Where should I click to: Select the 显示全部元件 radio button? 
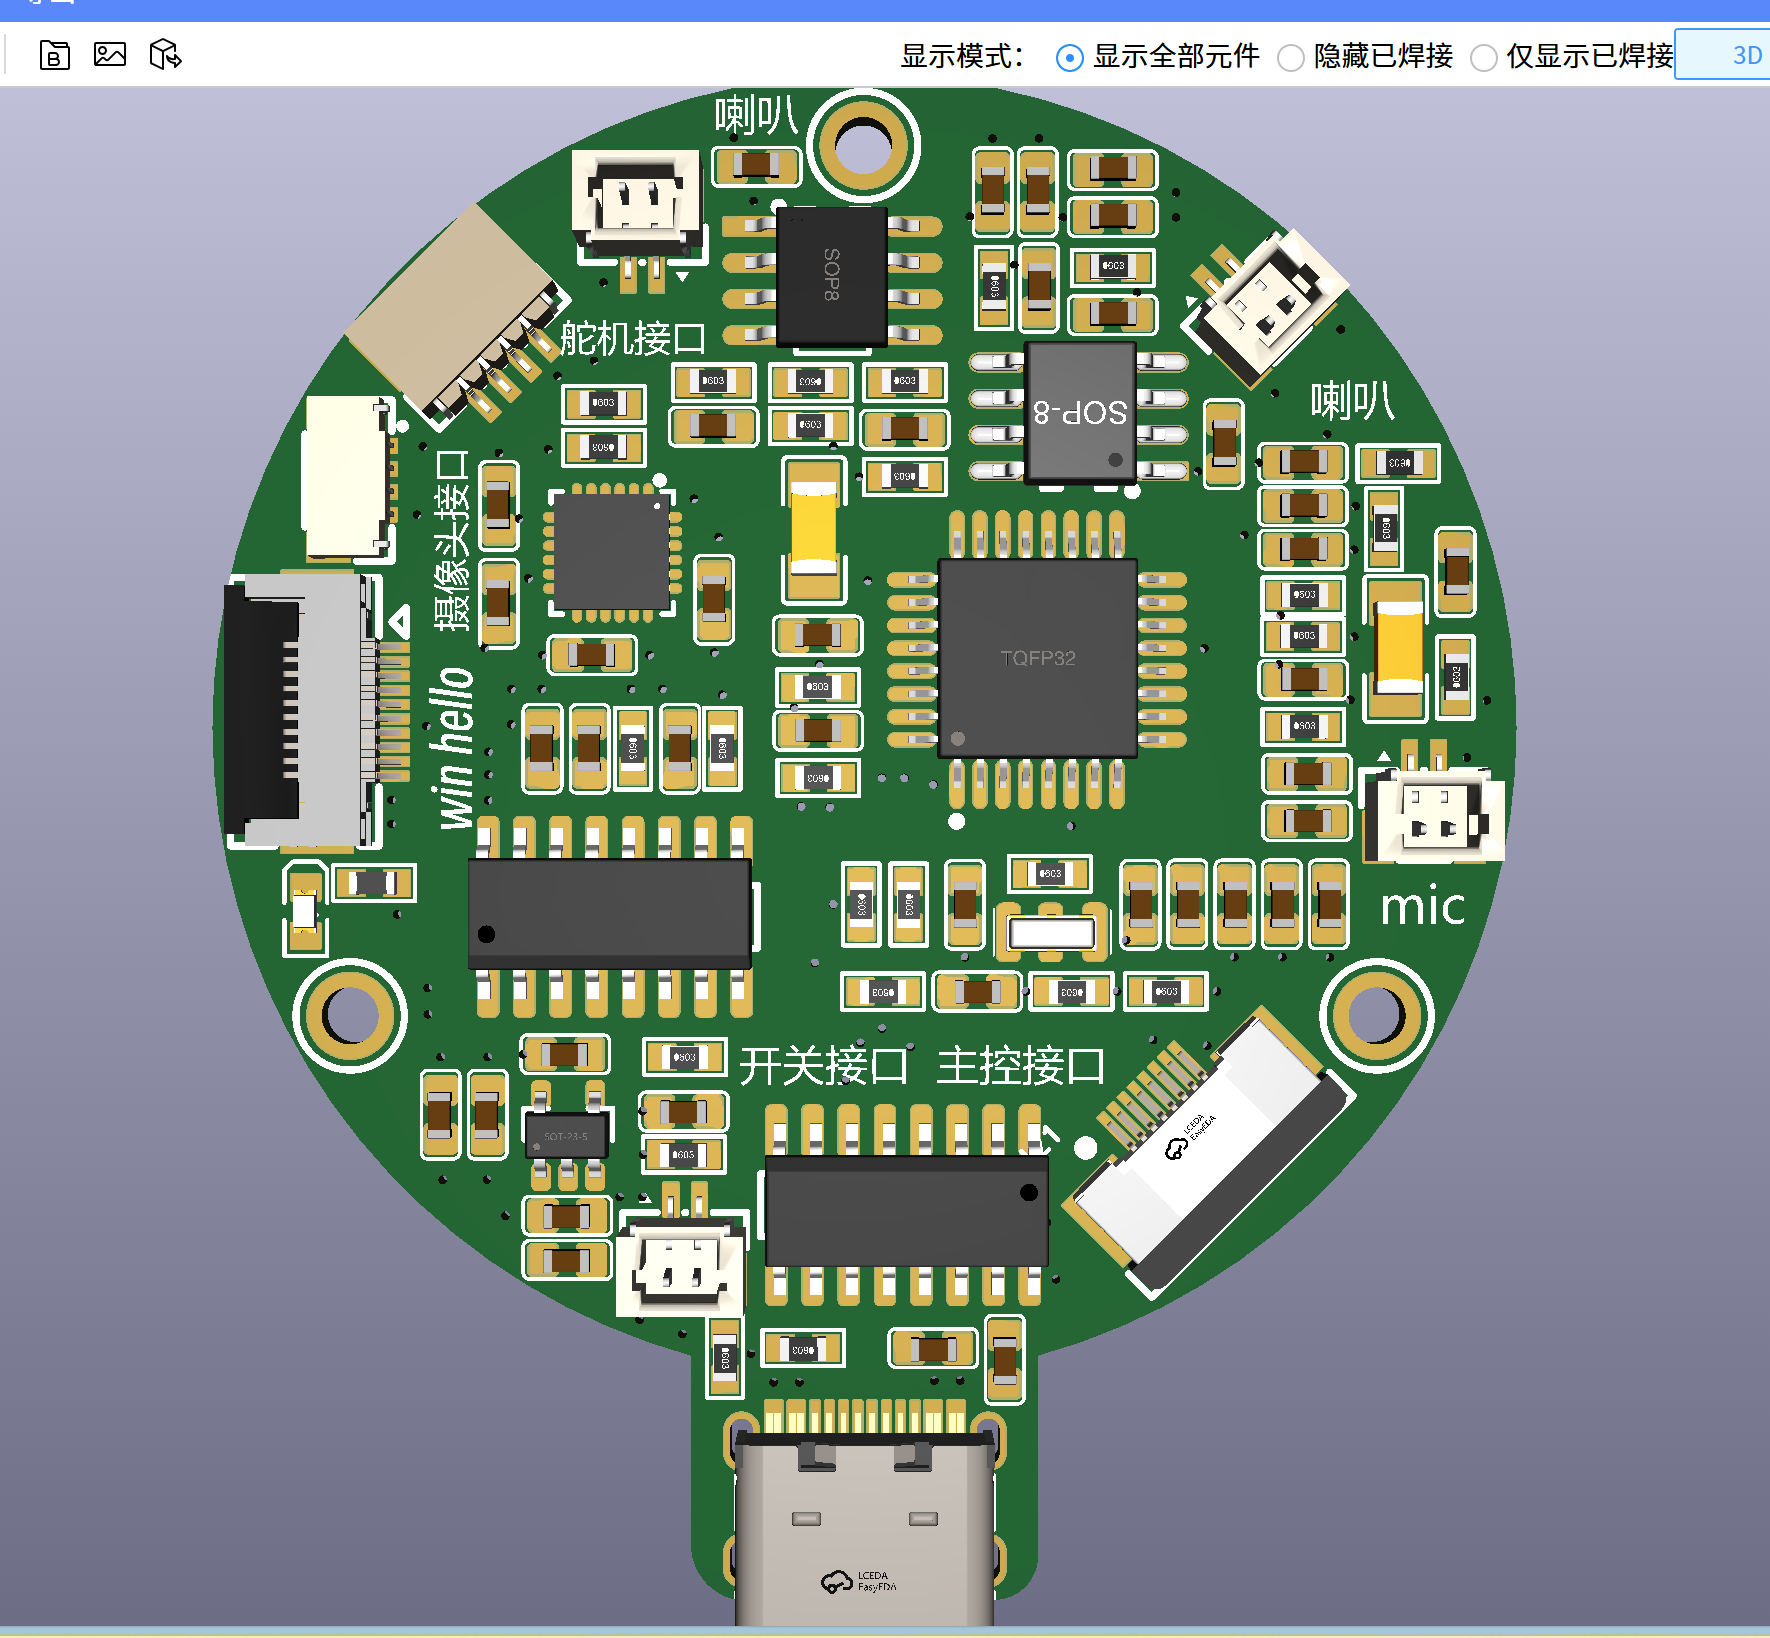1069,58
